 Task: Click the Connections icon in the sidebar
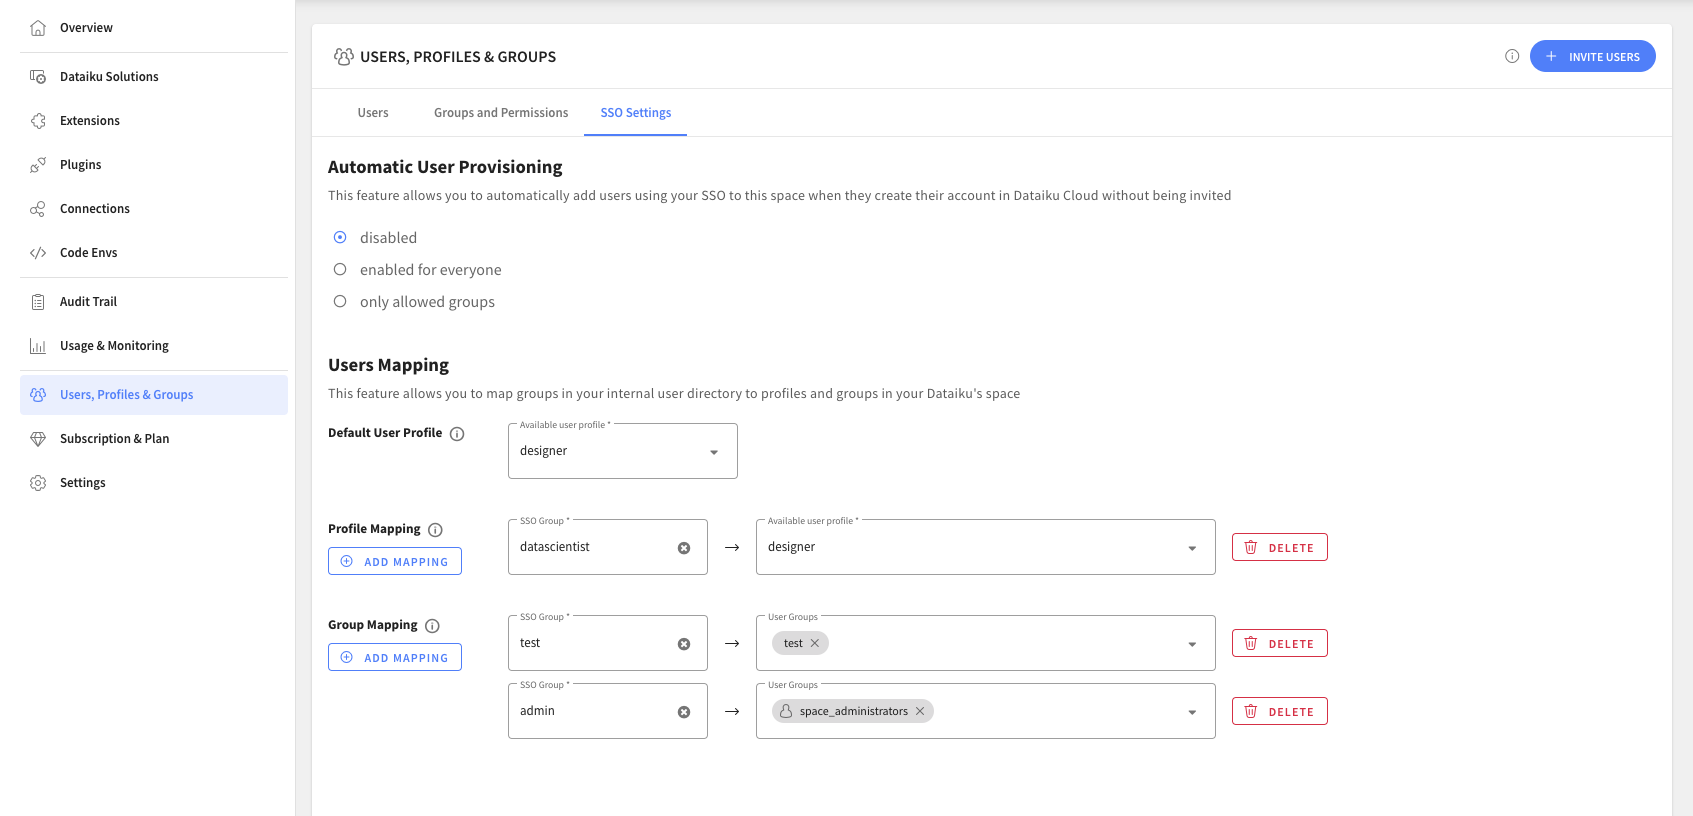click(x=38, y=209)
